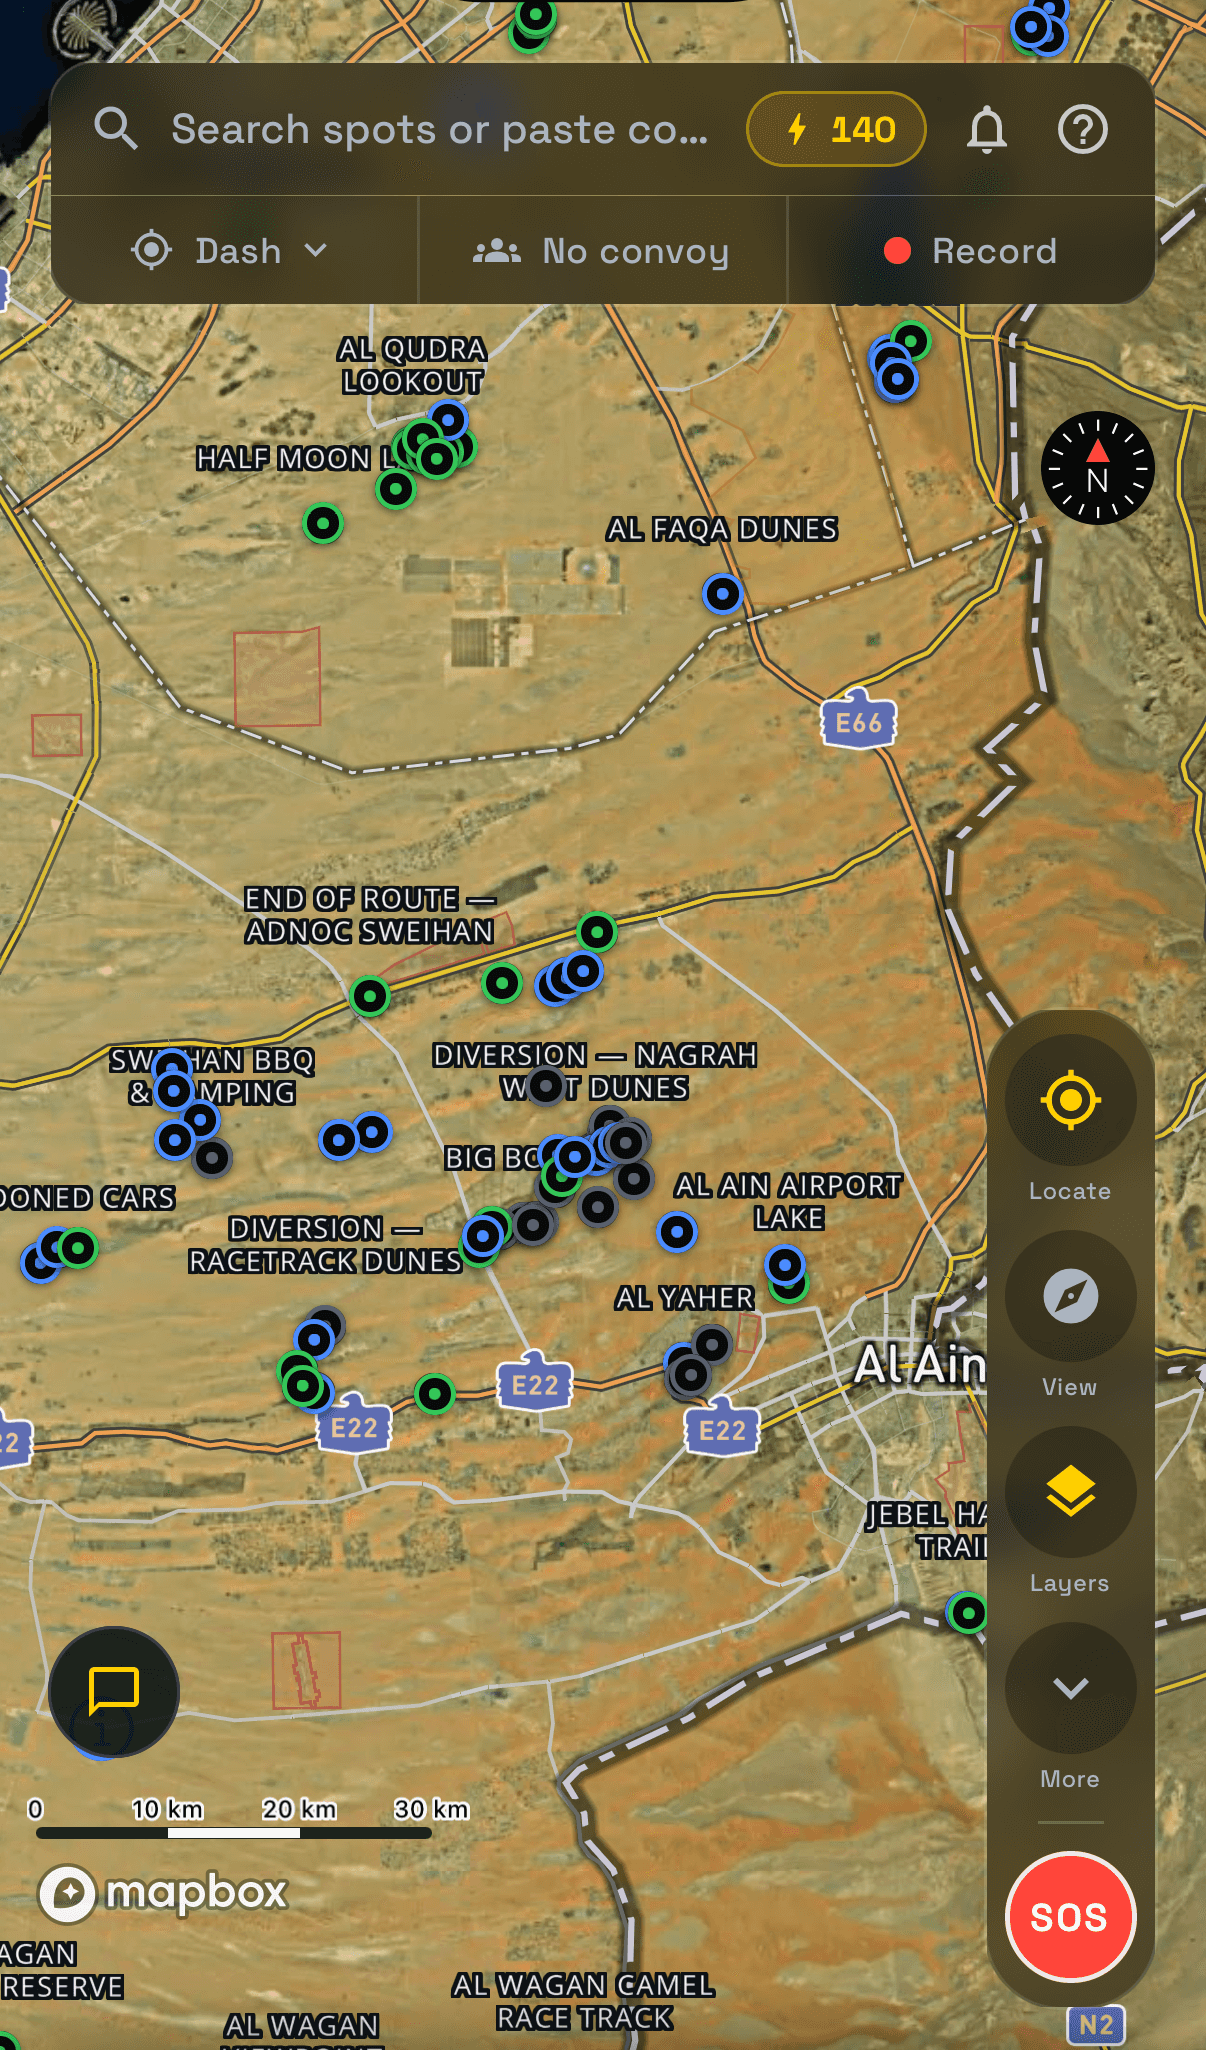
Task: Open the Mapbox logo link
Action: [x=164, y=1893]
